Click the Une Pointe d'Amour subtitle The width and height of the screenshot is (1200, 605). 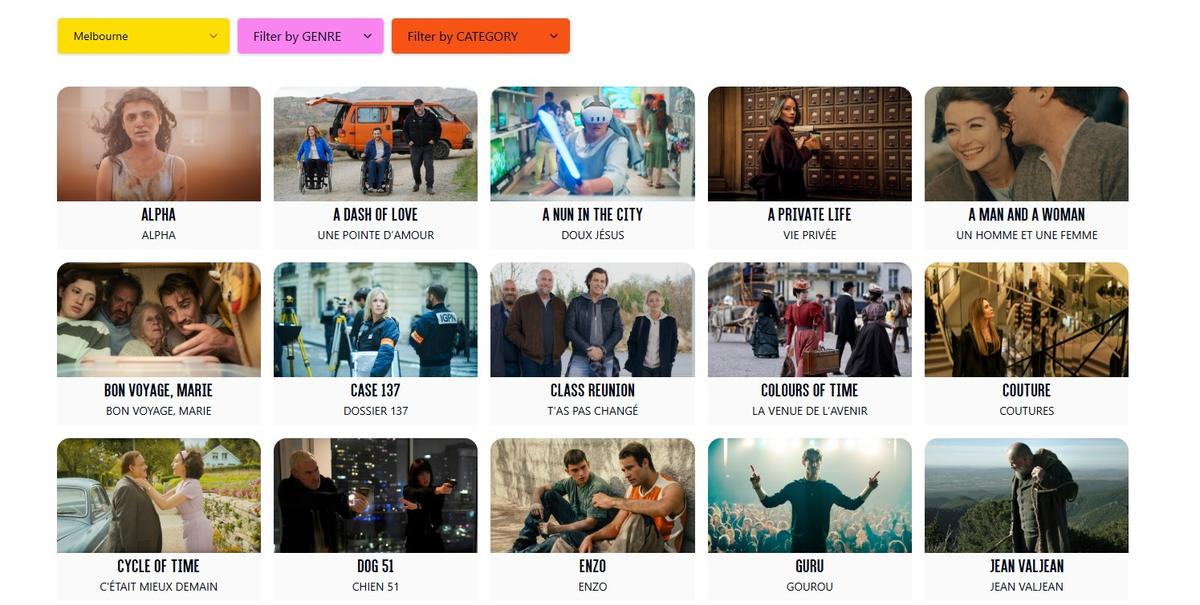(376, 235)
